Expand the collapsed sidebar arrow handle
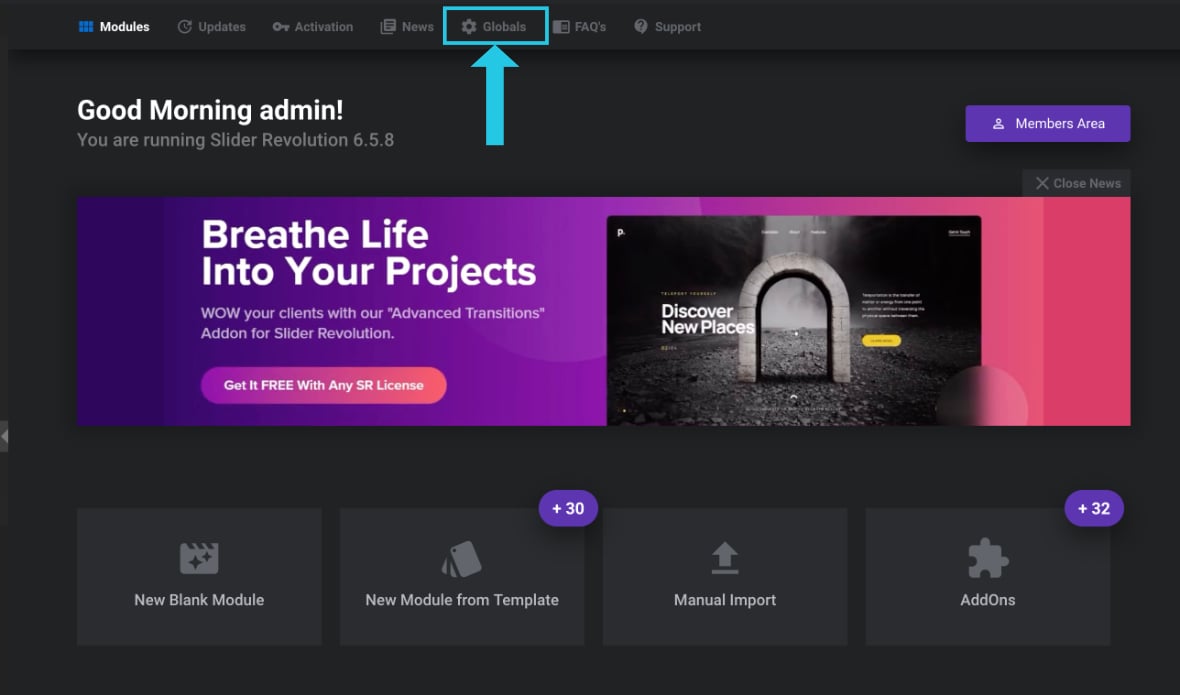This screenshot has height=695, width=1180. point(4,436)
